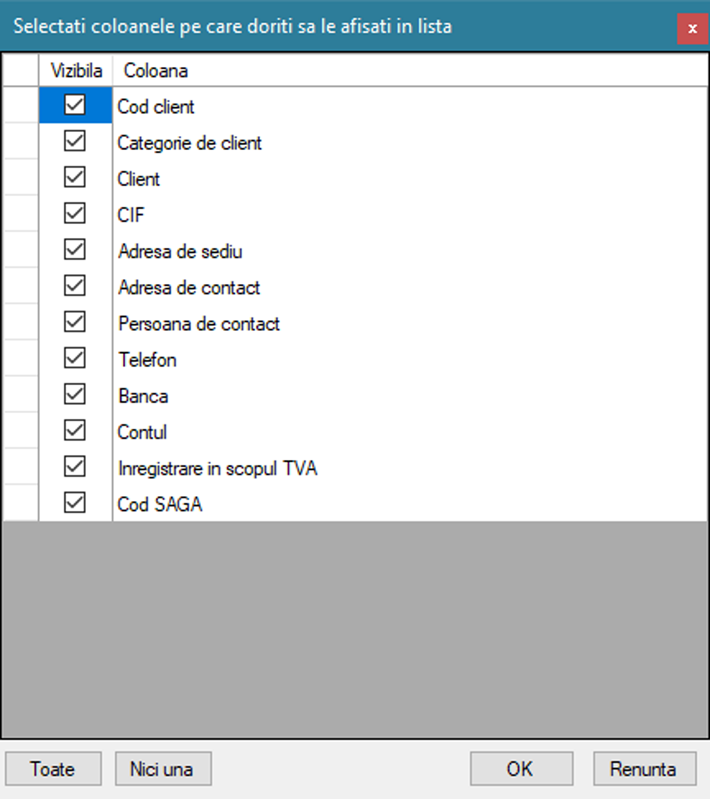Close the column selection dialog

click(692, 29)
